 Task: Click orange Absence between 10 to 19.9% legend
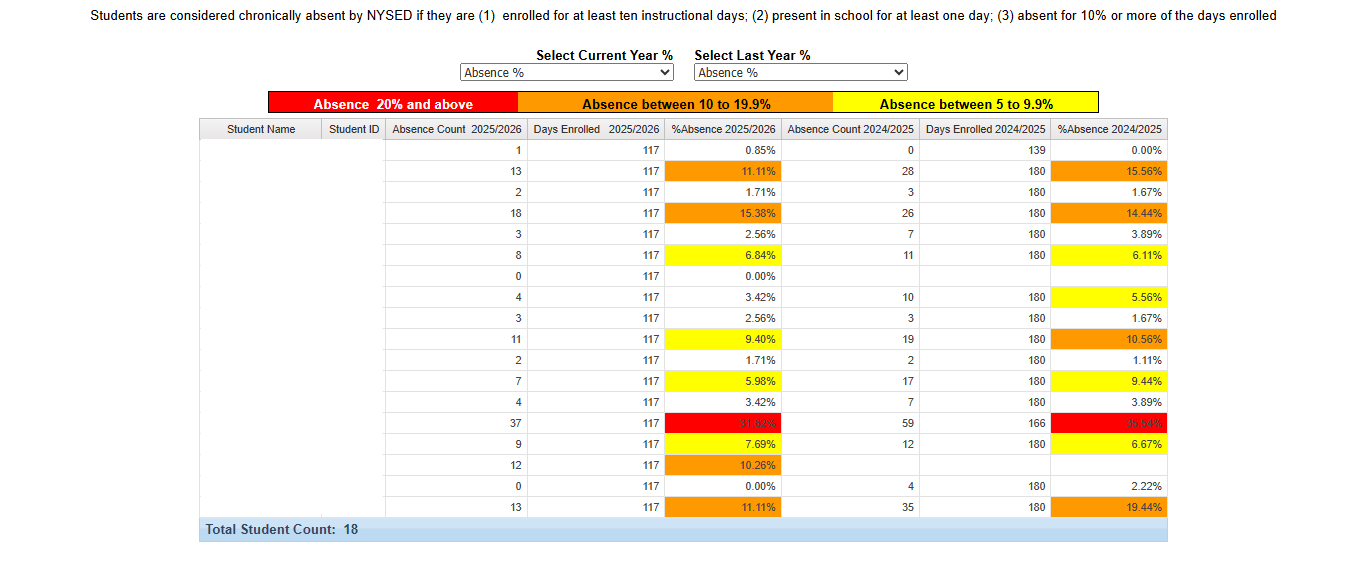pyautogui.click(x=676, y=103)
